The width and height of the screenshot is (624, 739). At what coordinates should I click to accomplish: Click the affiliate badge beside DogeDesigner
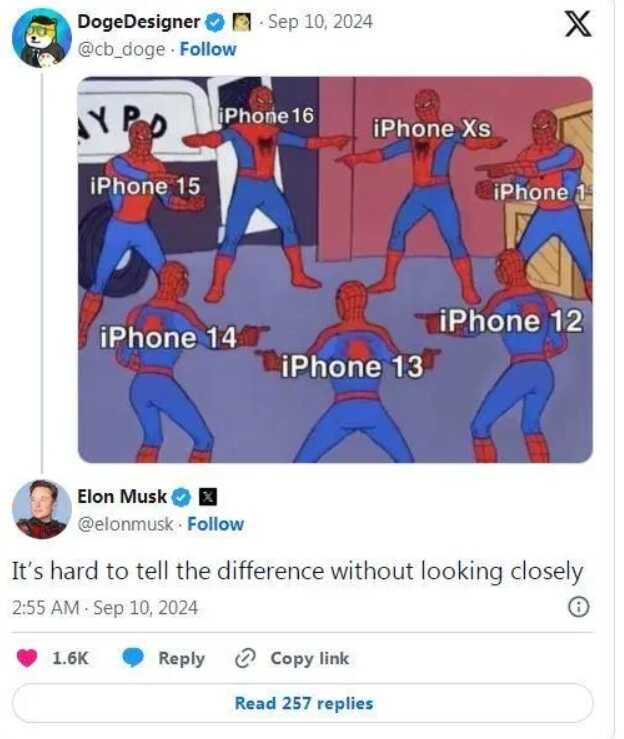pos(242,23)
